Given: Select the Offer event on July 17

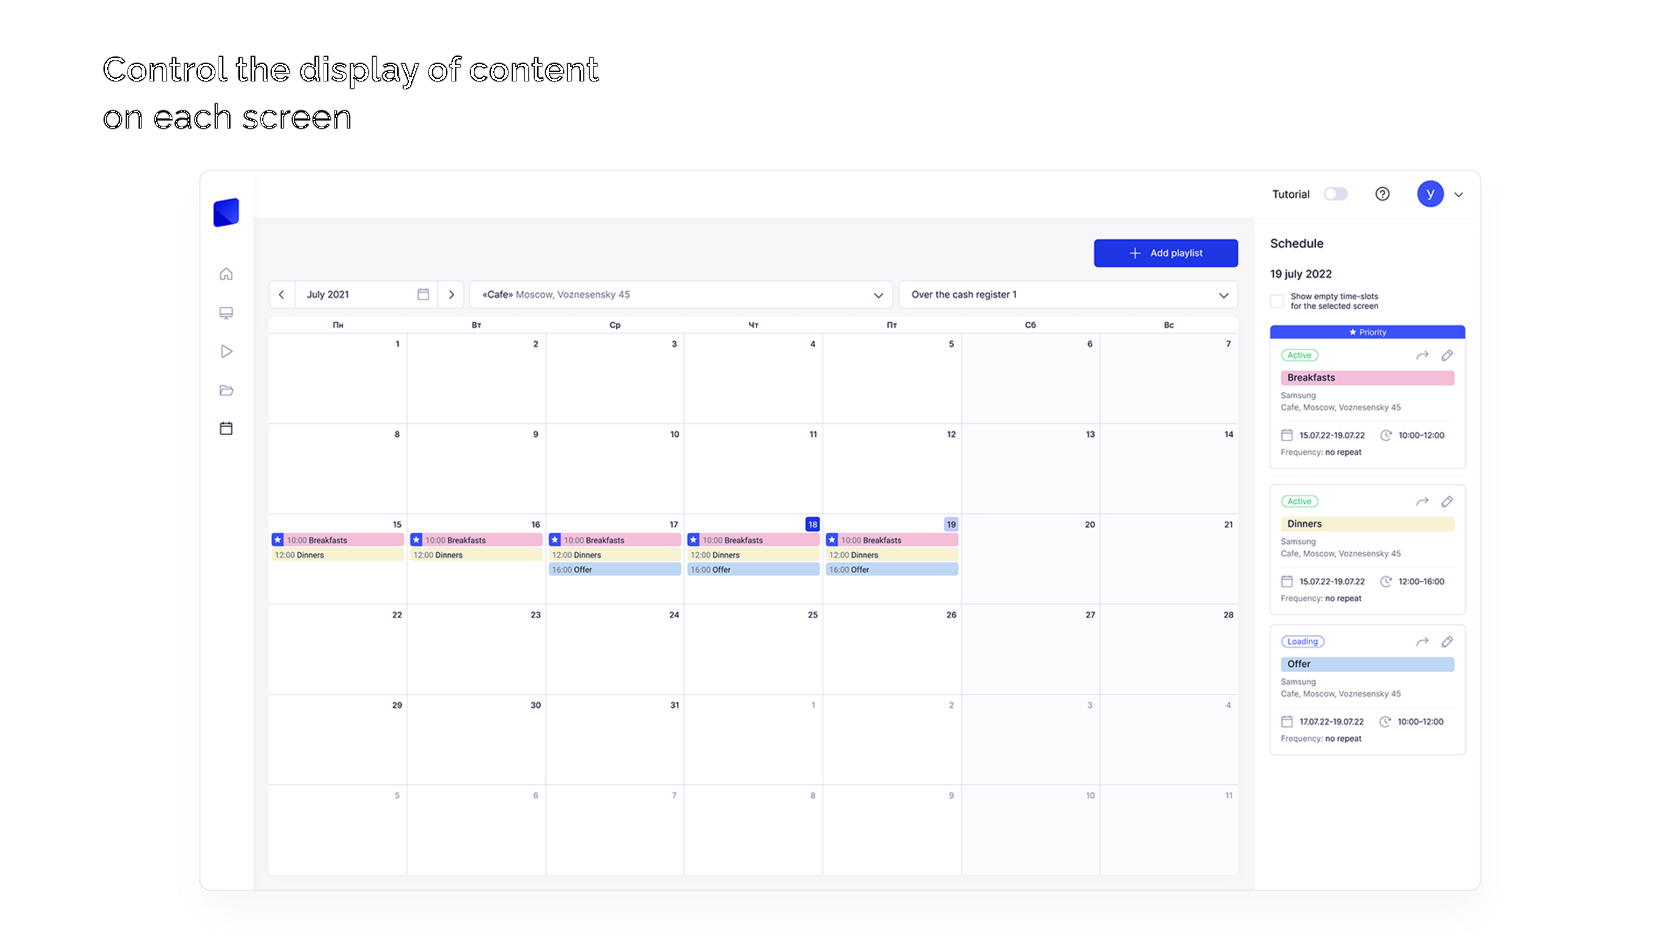Looking at the screenshot, I should point(614,569).
